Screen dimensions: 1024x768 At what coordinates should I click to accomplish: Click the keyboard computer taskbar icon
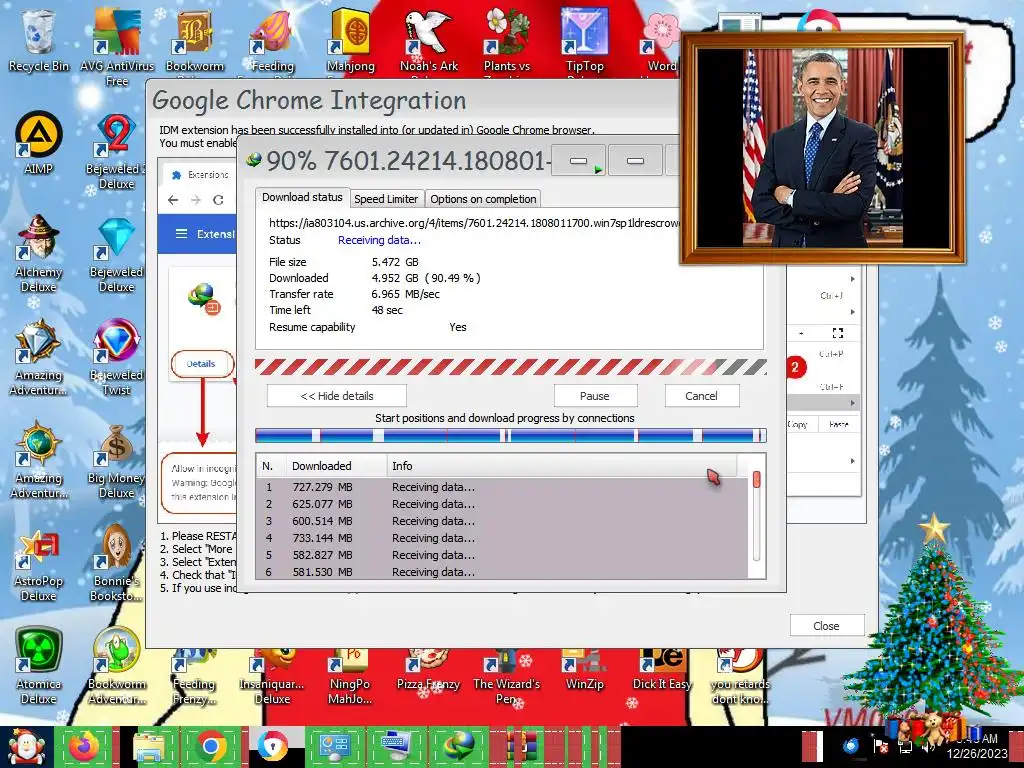(396, 747)
